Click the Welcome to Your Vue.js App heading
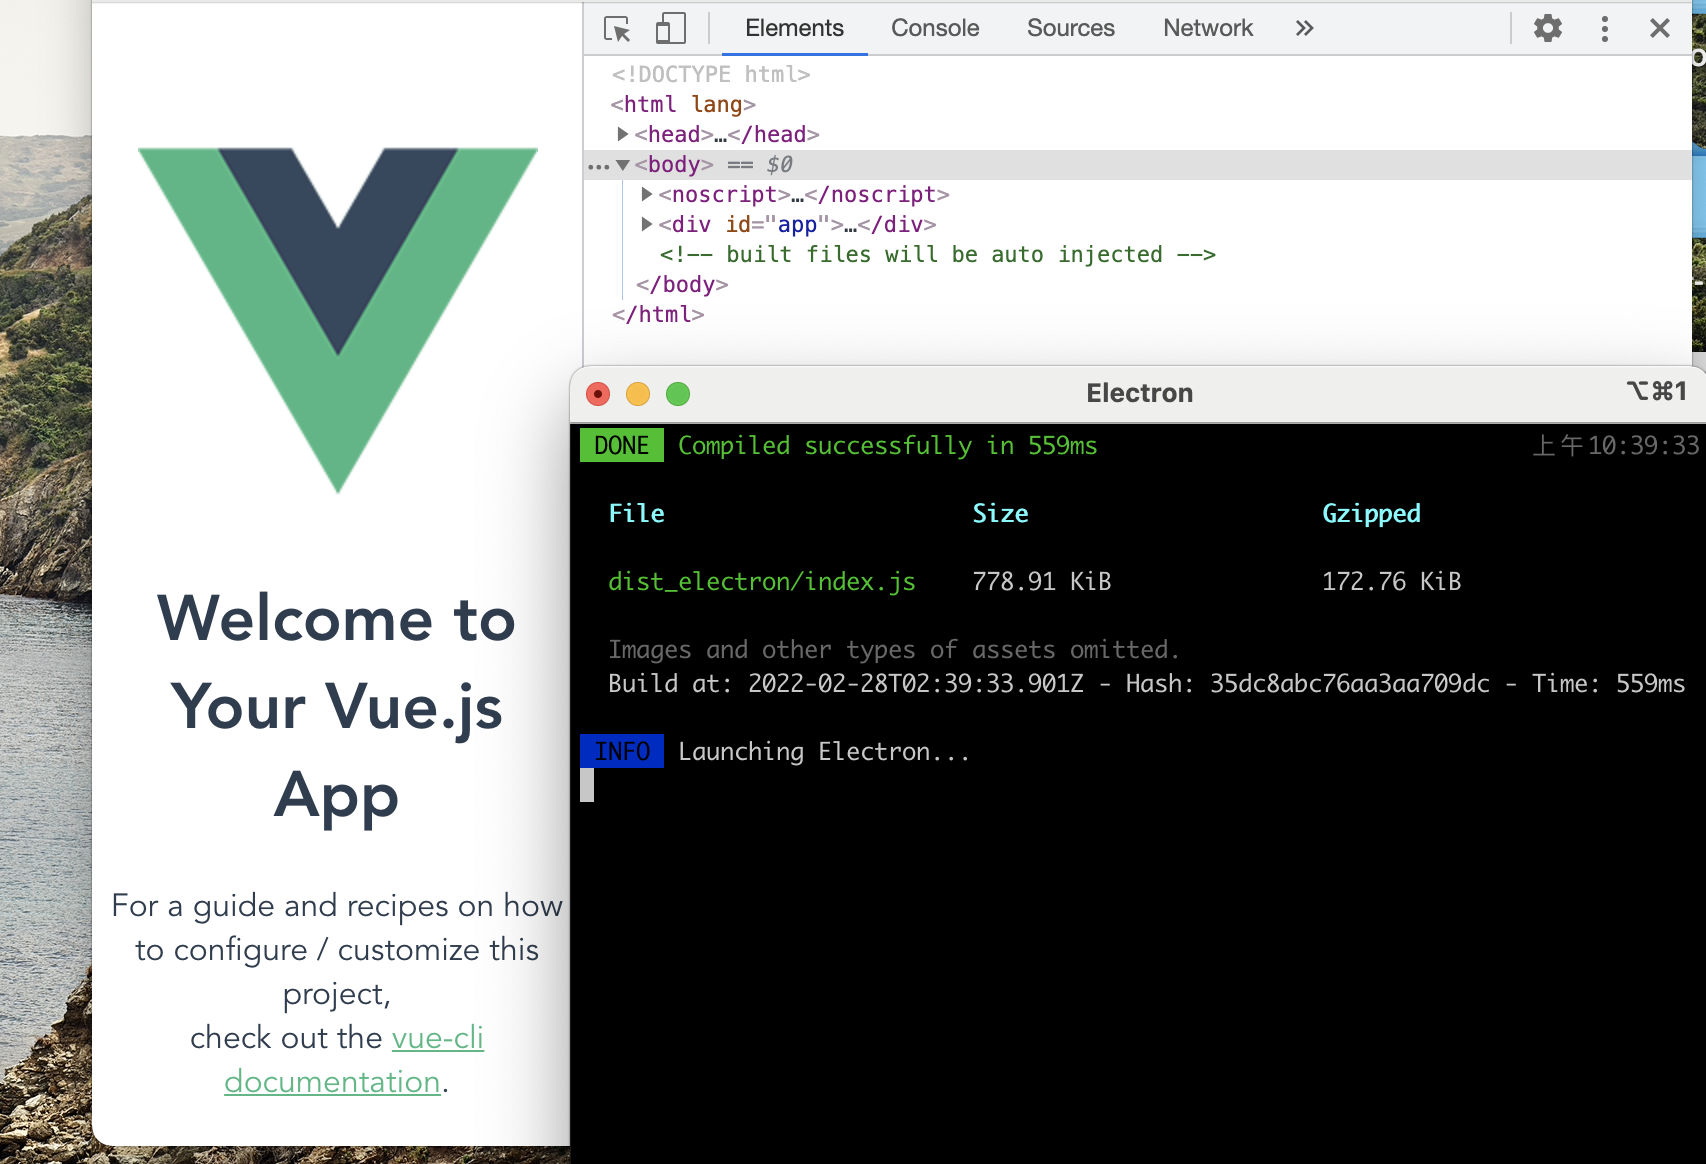 [x=337, y=707]
